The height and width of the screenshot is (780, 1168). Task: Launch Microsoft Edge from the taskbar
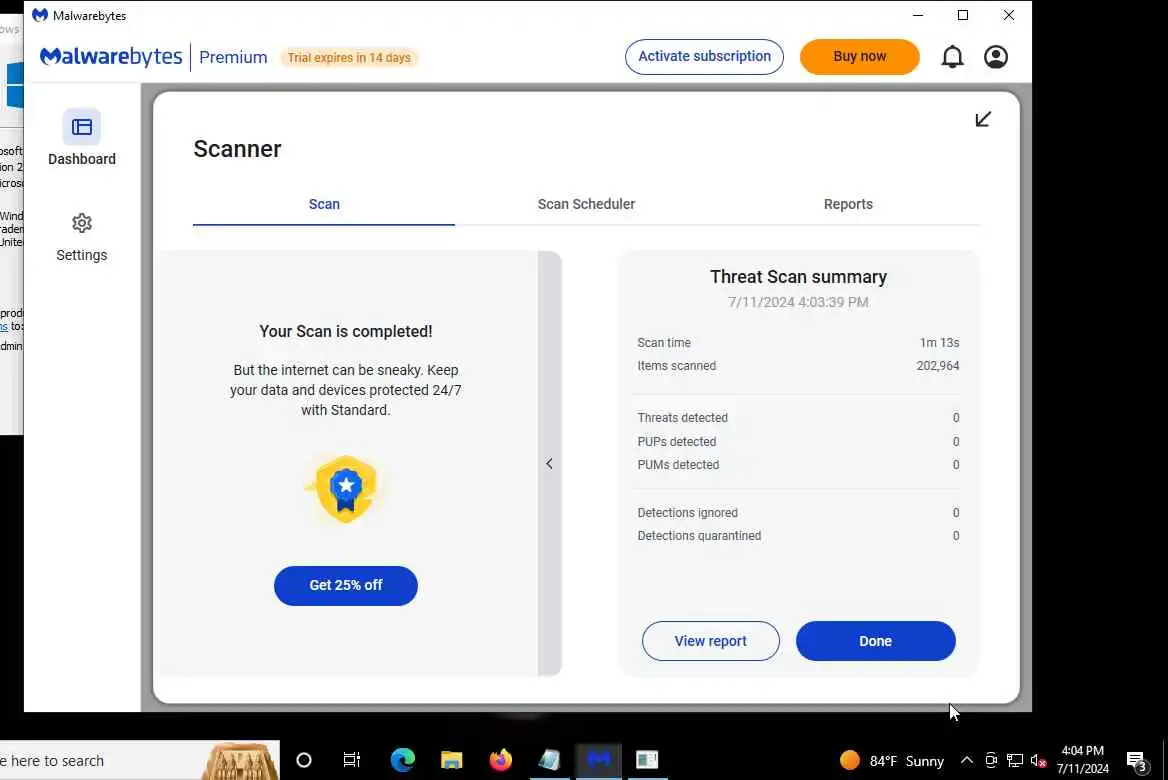402,760
